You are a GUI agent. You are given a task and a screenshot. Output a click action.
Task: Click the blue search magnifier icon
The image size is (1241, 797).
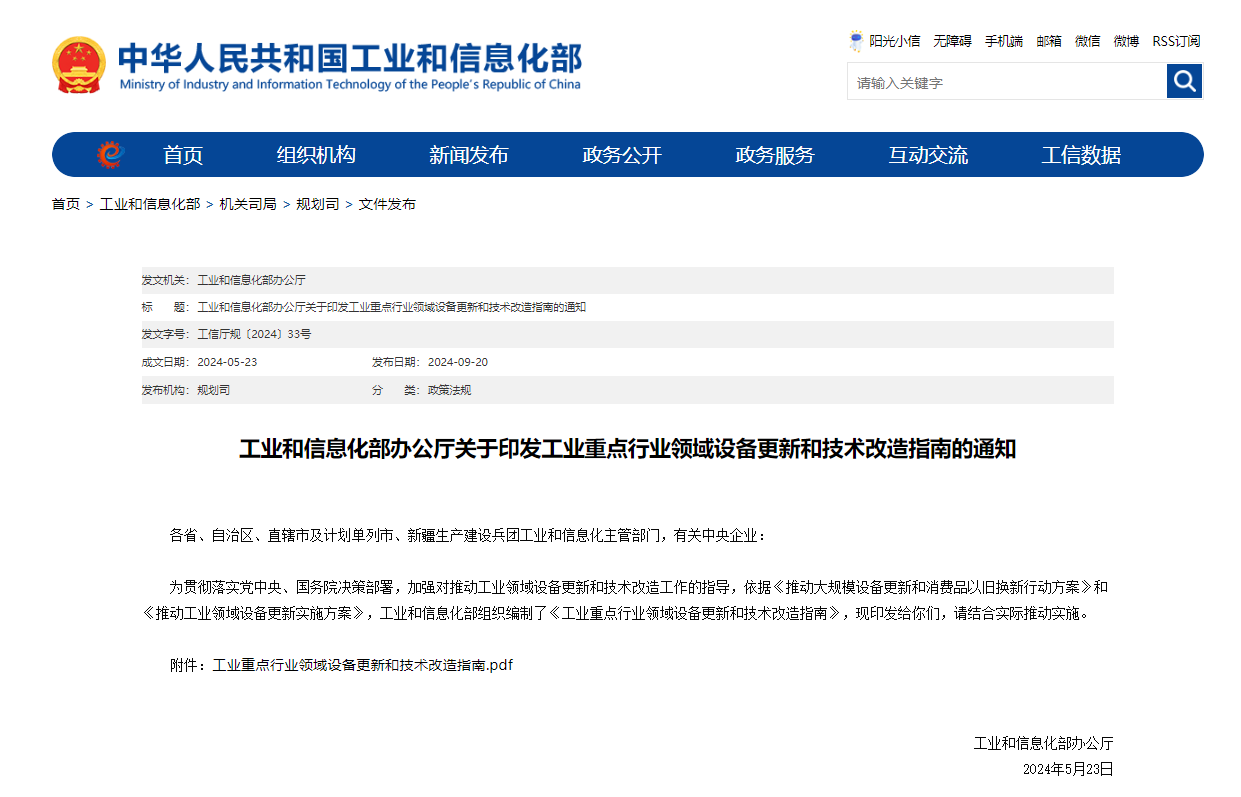[1184, 81]
